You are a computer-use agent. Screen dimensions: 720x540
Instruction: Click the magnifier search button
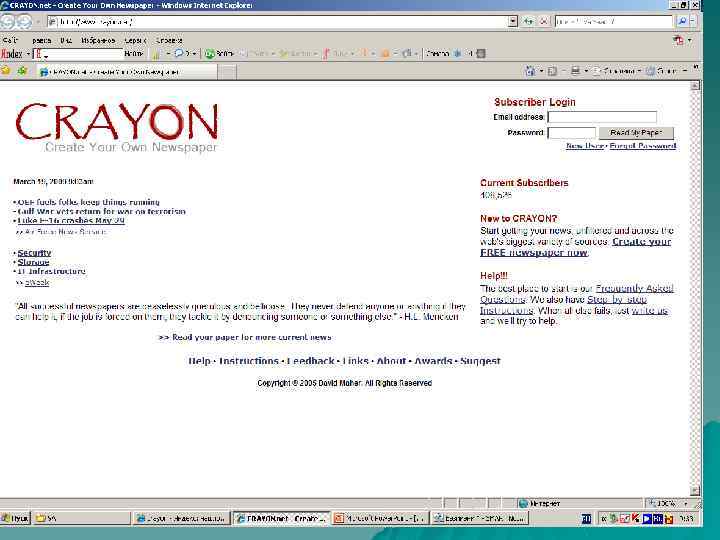(682, 21)
